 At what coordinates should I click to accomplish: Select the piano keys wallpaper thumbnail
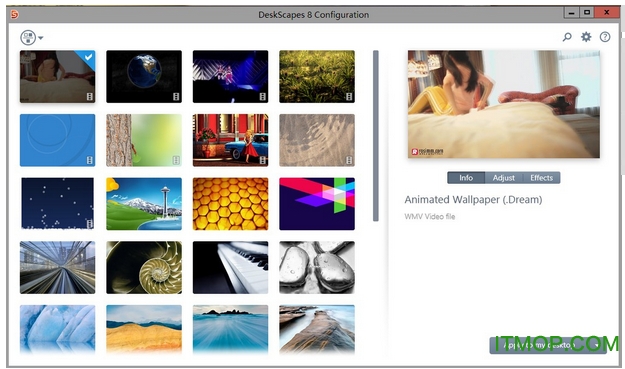(230, 267)
